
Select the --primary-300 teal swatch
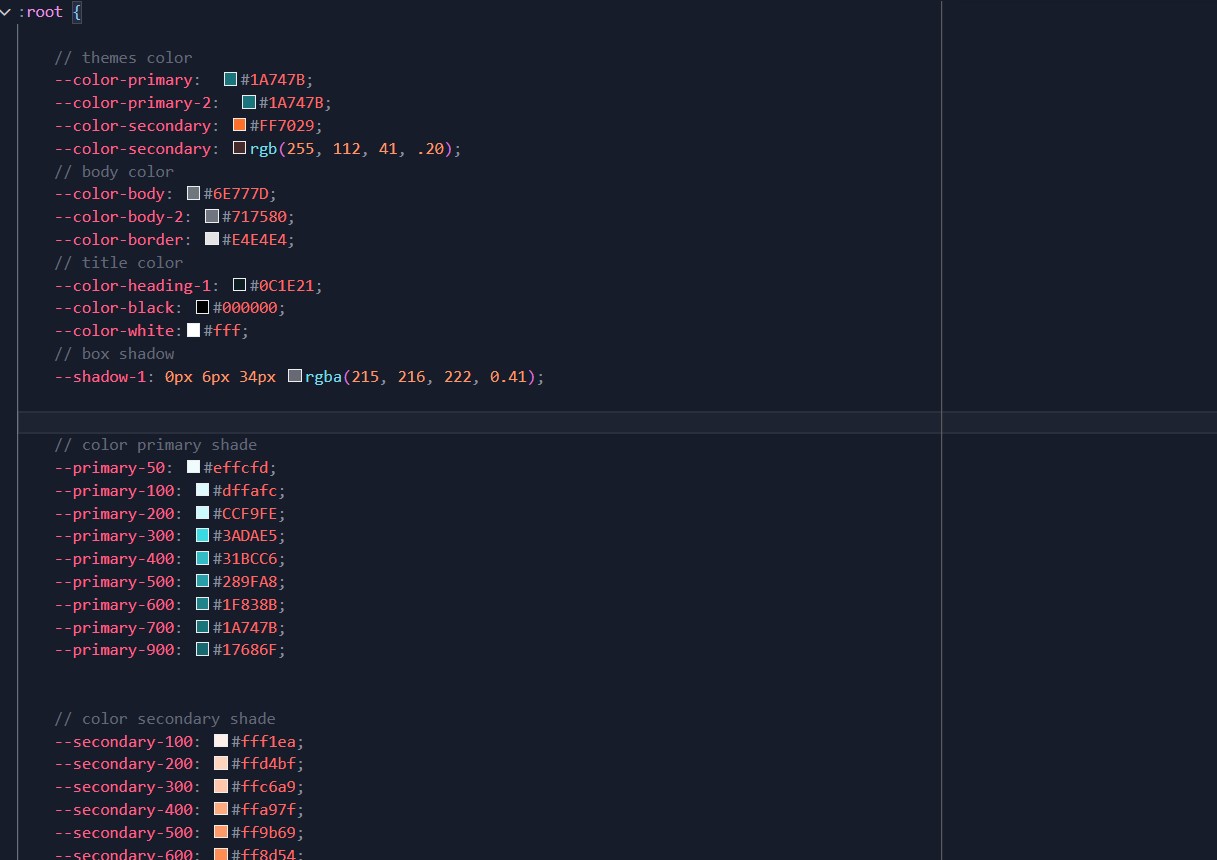[x=201, y=535]
